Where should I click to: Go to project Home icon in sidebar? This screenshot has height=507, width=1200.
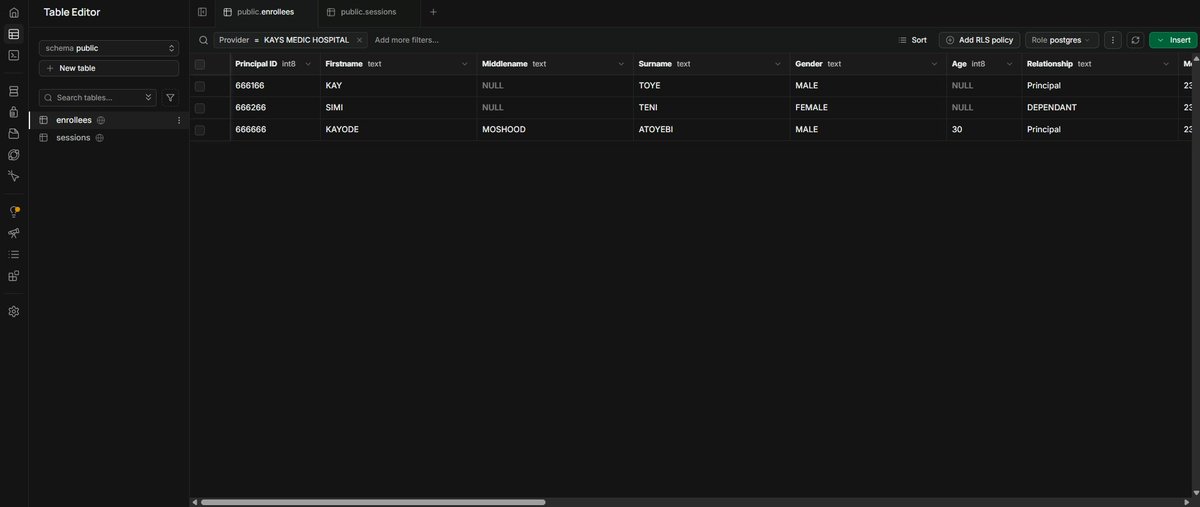(x=14, y=12)
